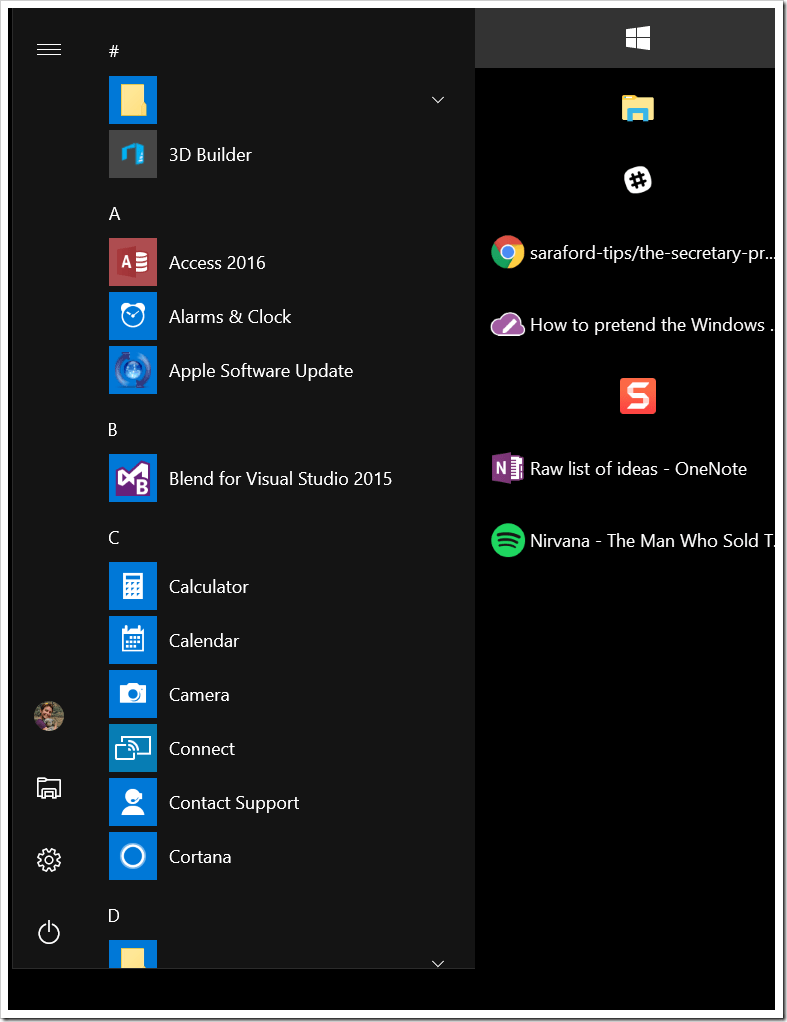Switch to Raw list of ideas OneNote window
Viewport: 787px width, 1022px height.
point(620,469)
